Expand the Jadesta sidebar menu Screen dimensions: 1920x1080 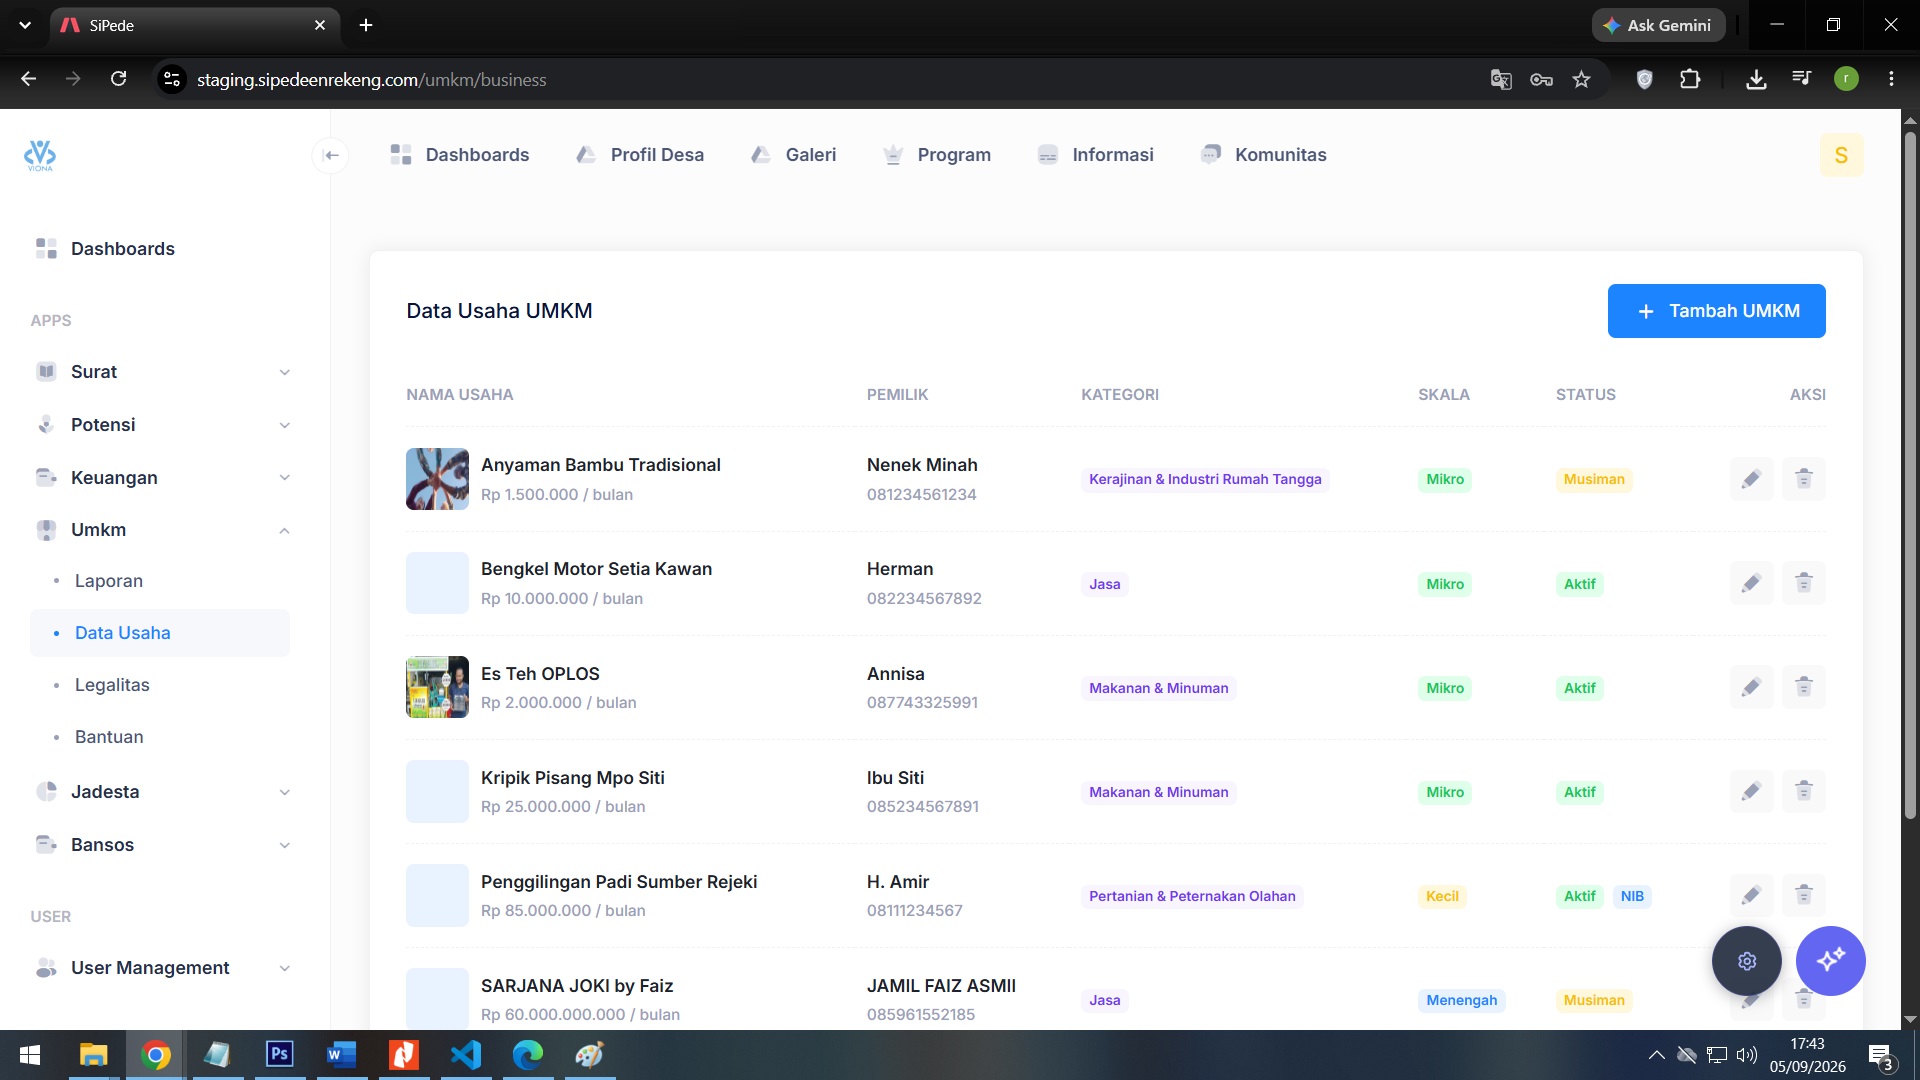160,792
